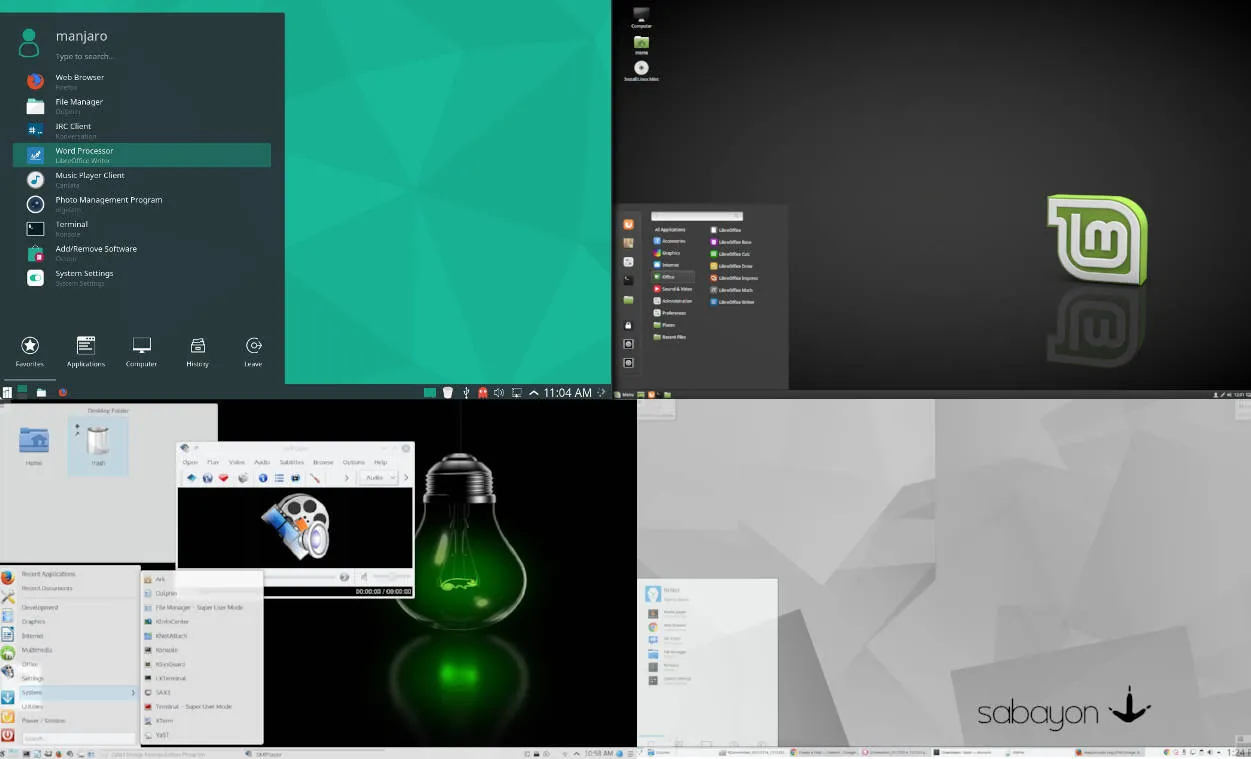
Task: Adjust the SMPlayer volume slider
Action: point(391,577)
